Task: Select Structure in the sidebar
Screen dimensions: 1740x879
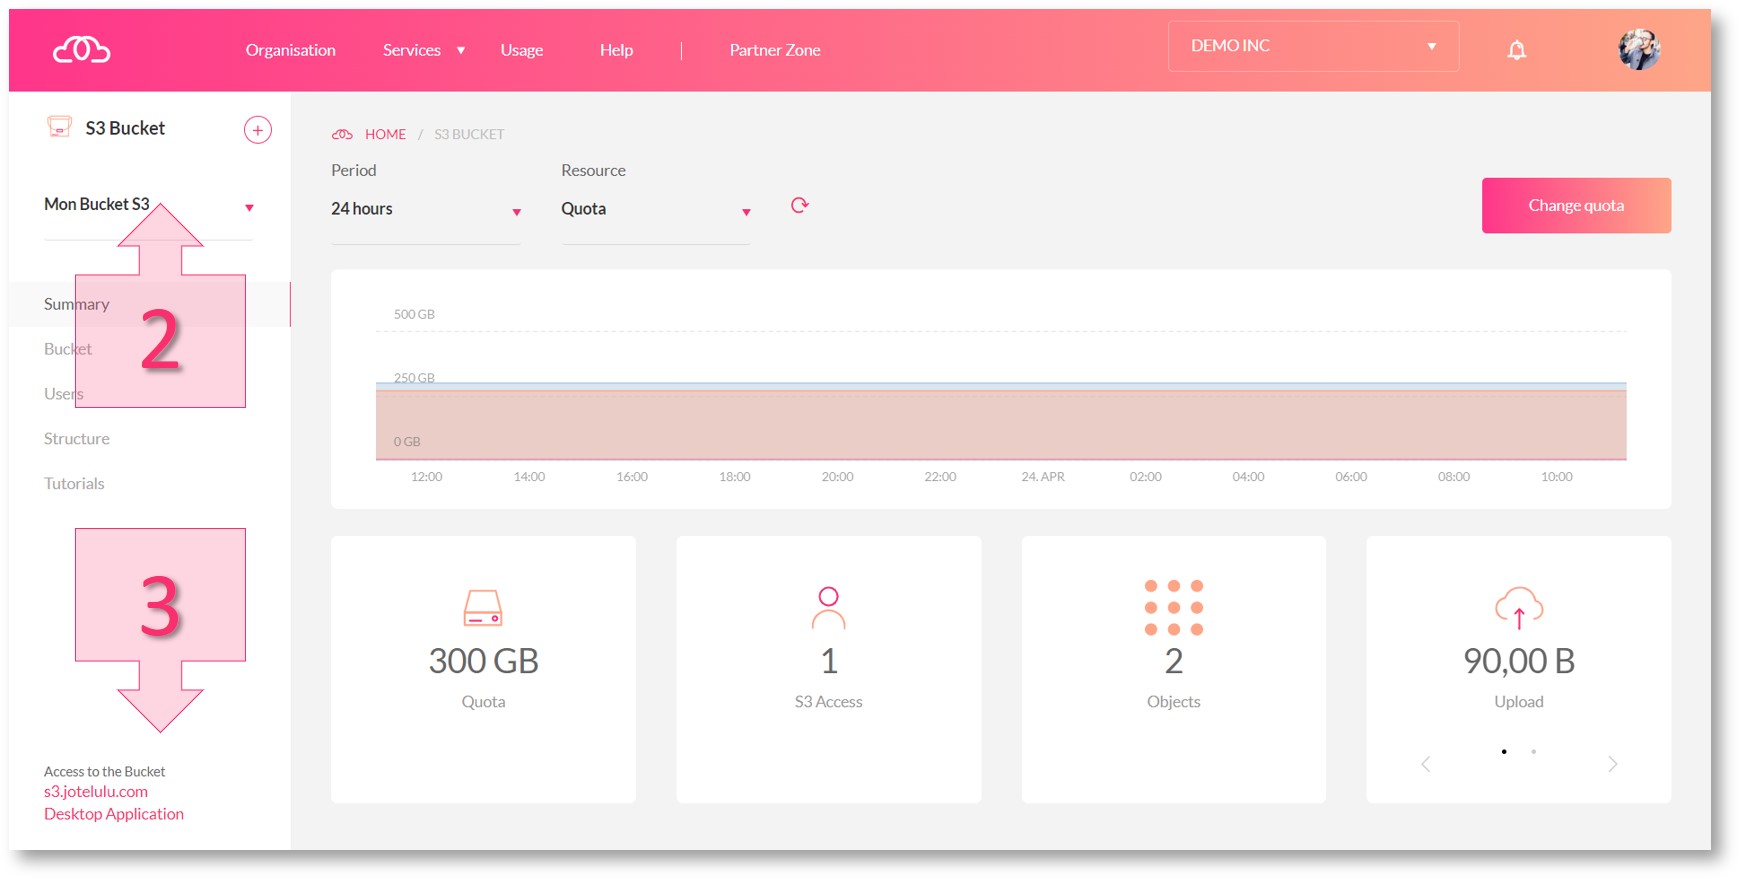Action: (77, 439)
